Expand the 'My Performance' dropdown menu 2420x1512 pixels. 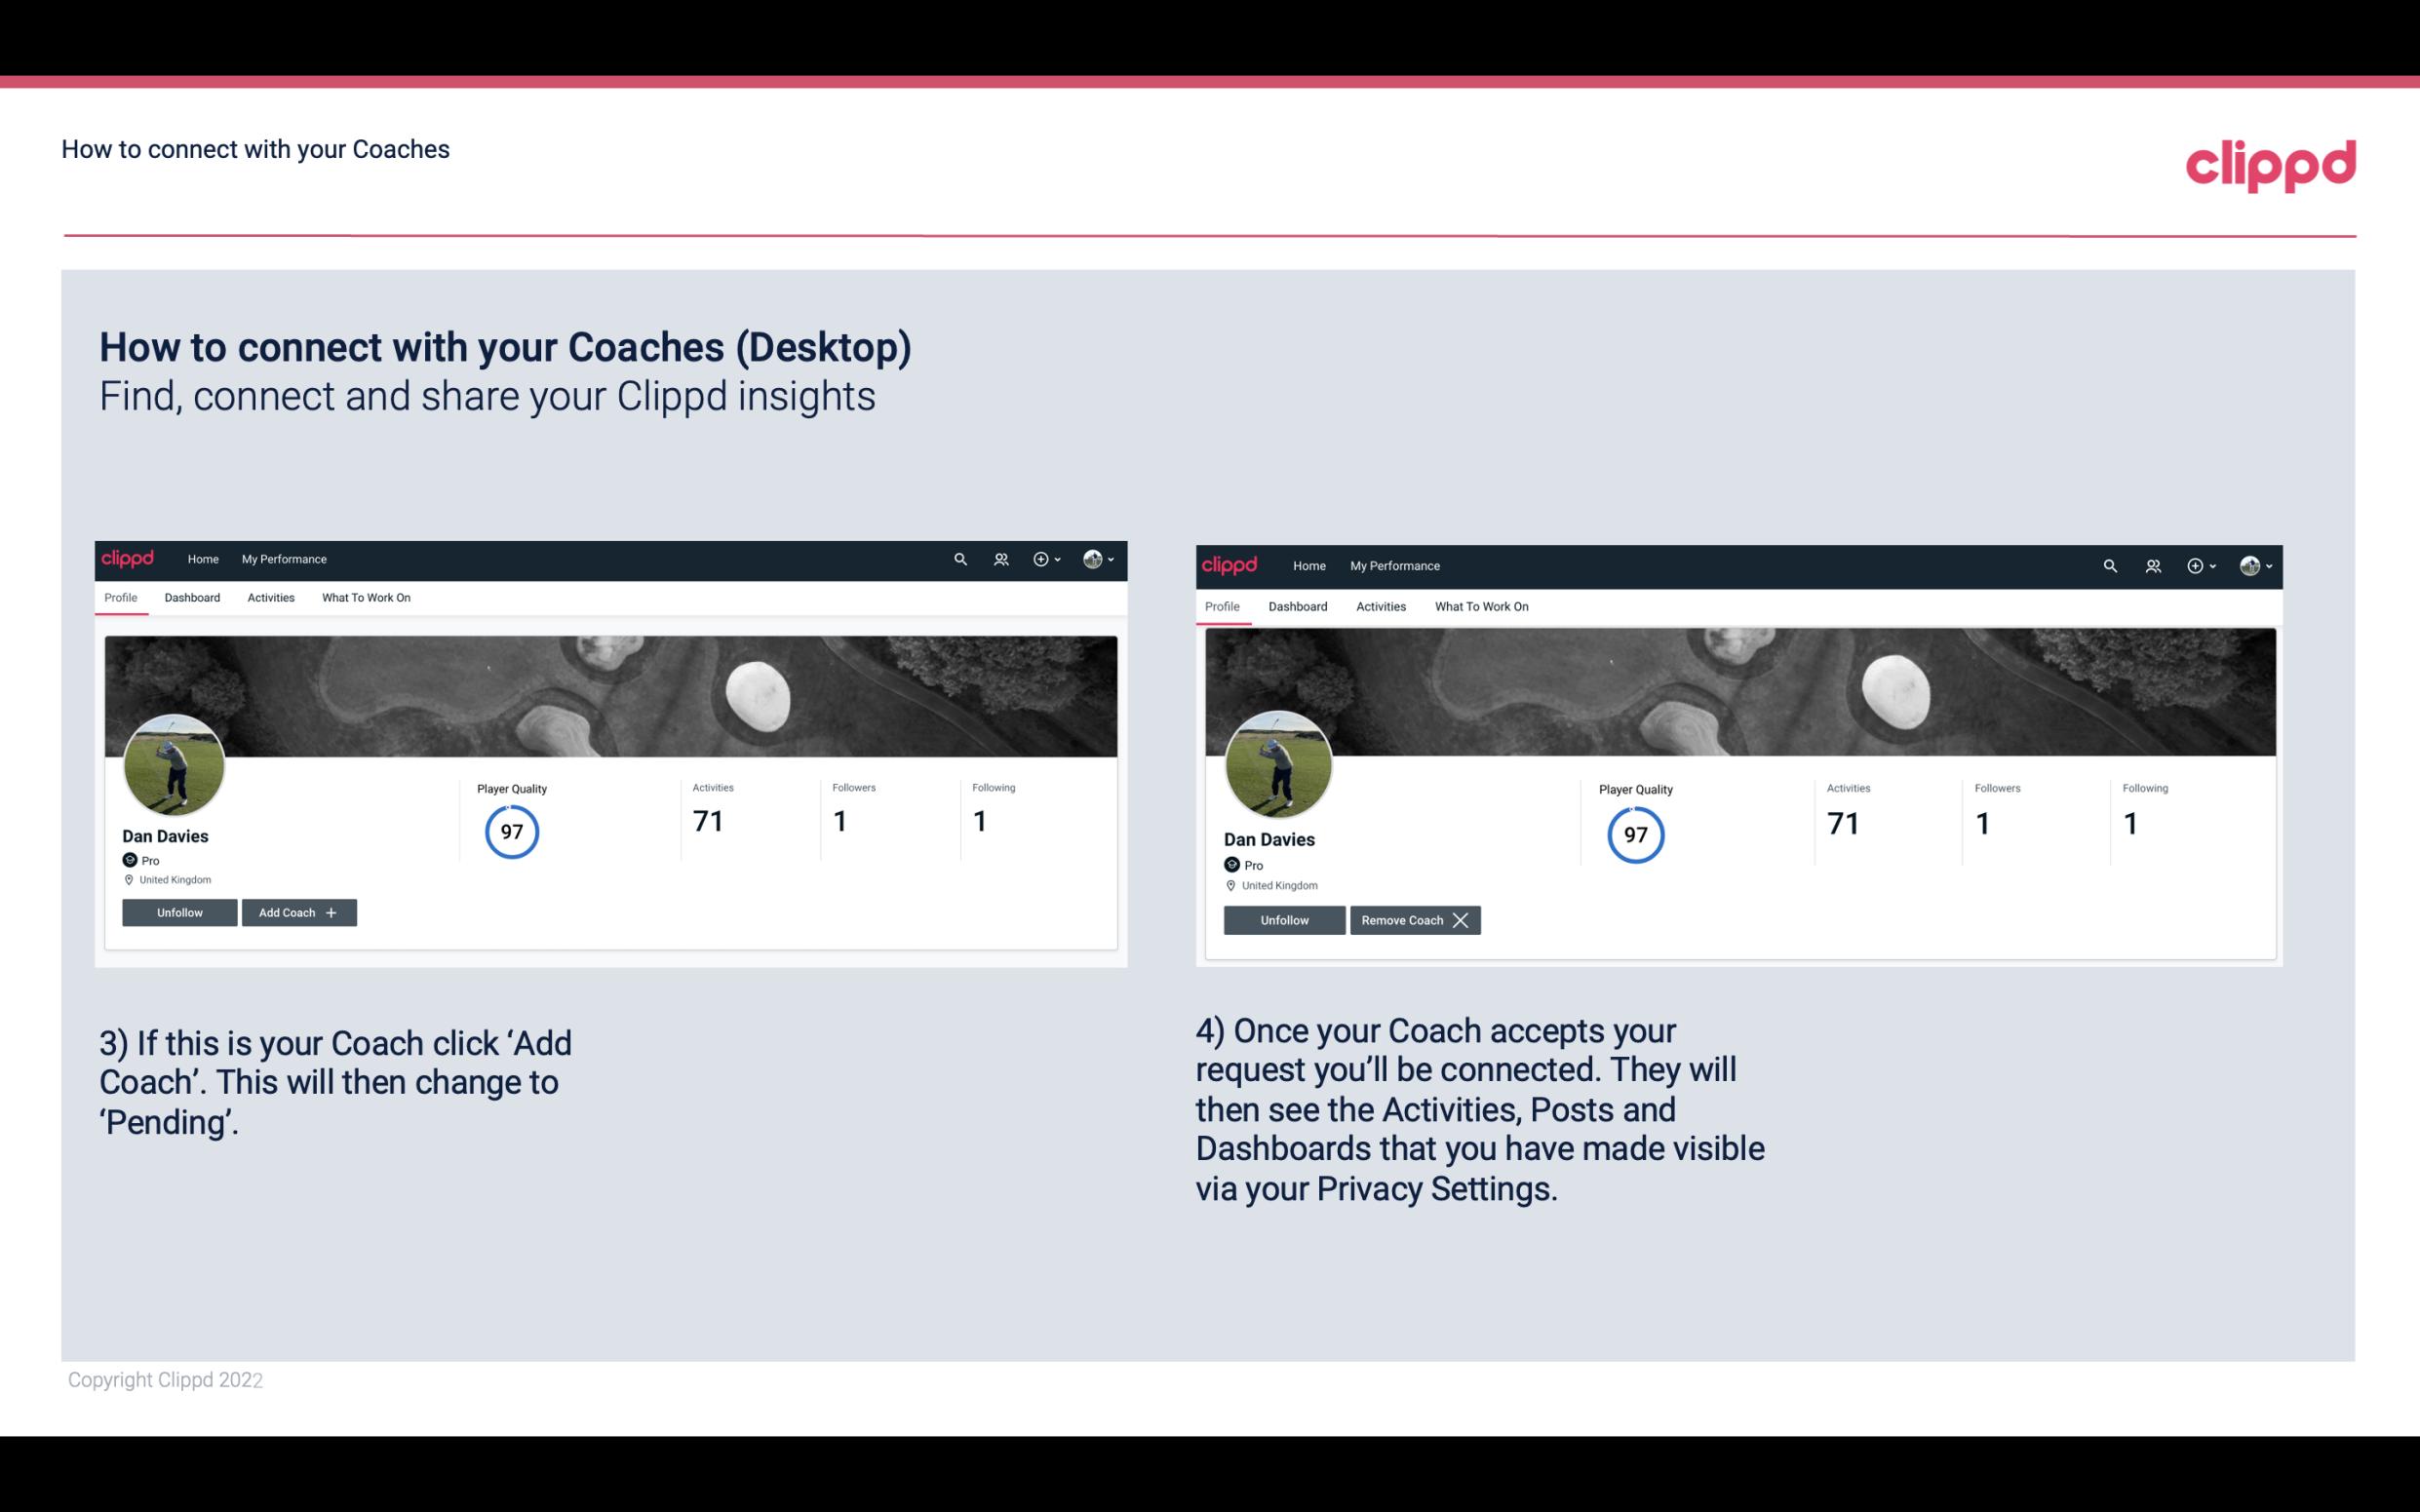coord(282,560)
